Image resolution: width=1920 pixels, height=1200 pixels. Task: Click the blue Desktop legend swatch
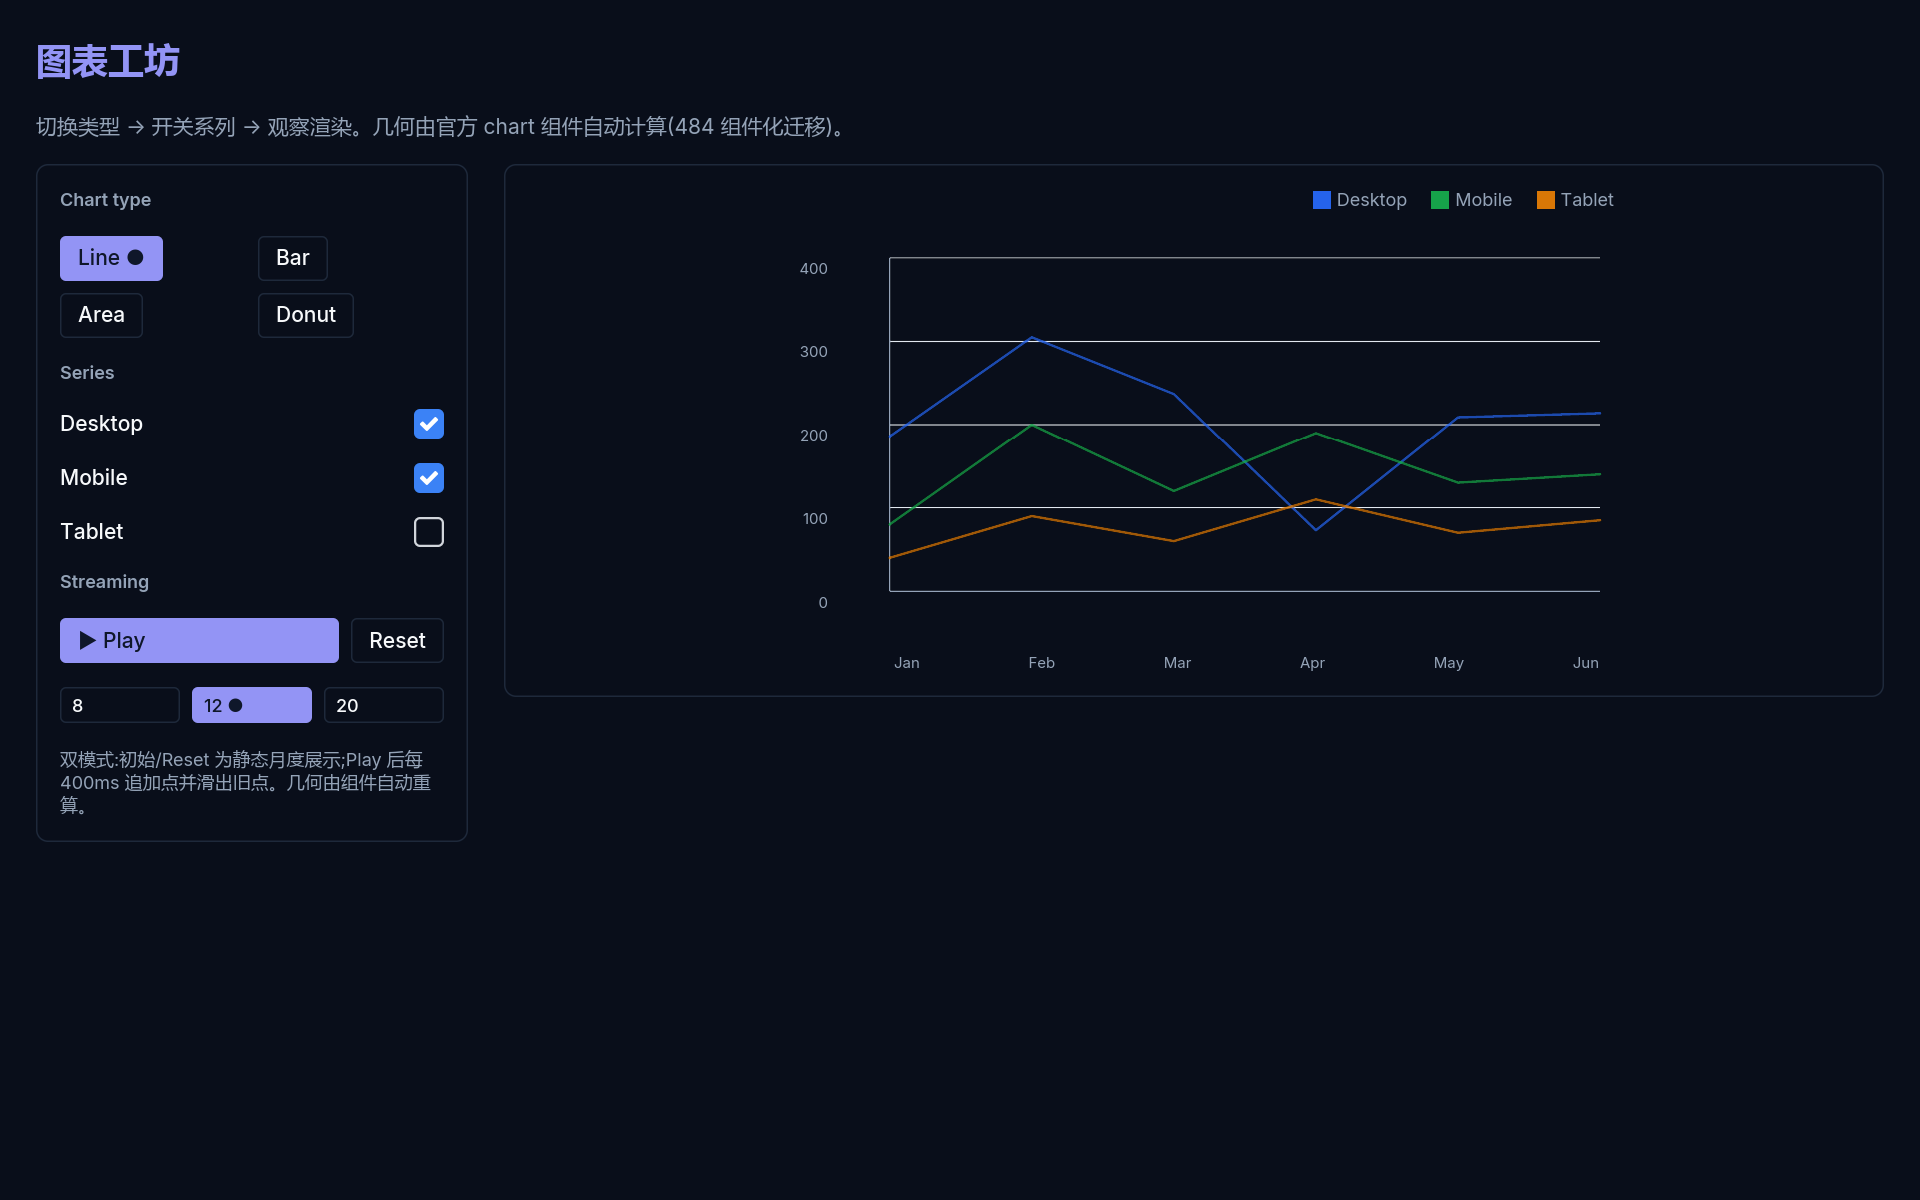coord(1322,200)
